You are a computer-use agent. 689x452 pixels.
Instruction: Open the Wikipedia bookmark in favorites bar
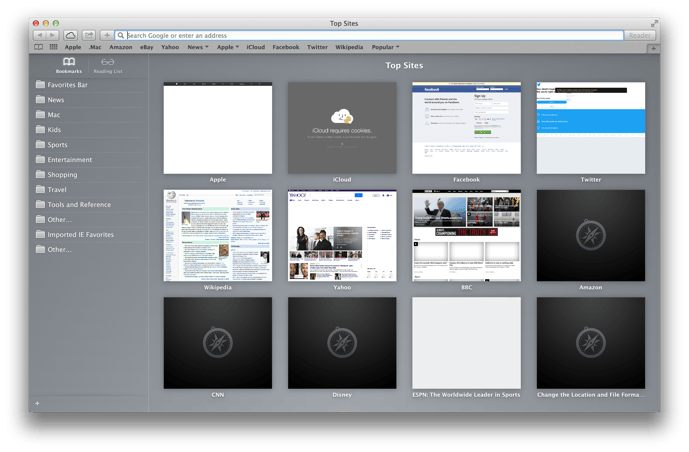click(349, 47)
